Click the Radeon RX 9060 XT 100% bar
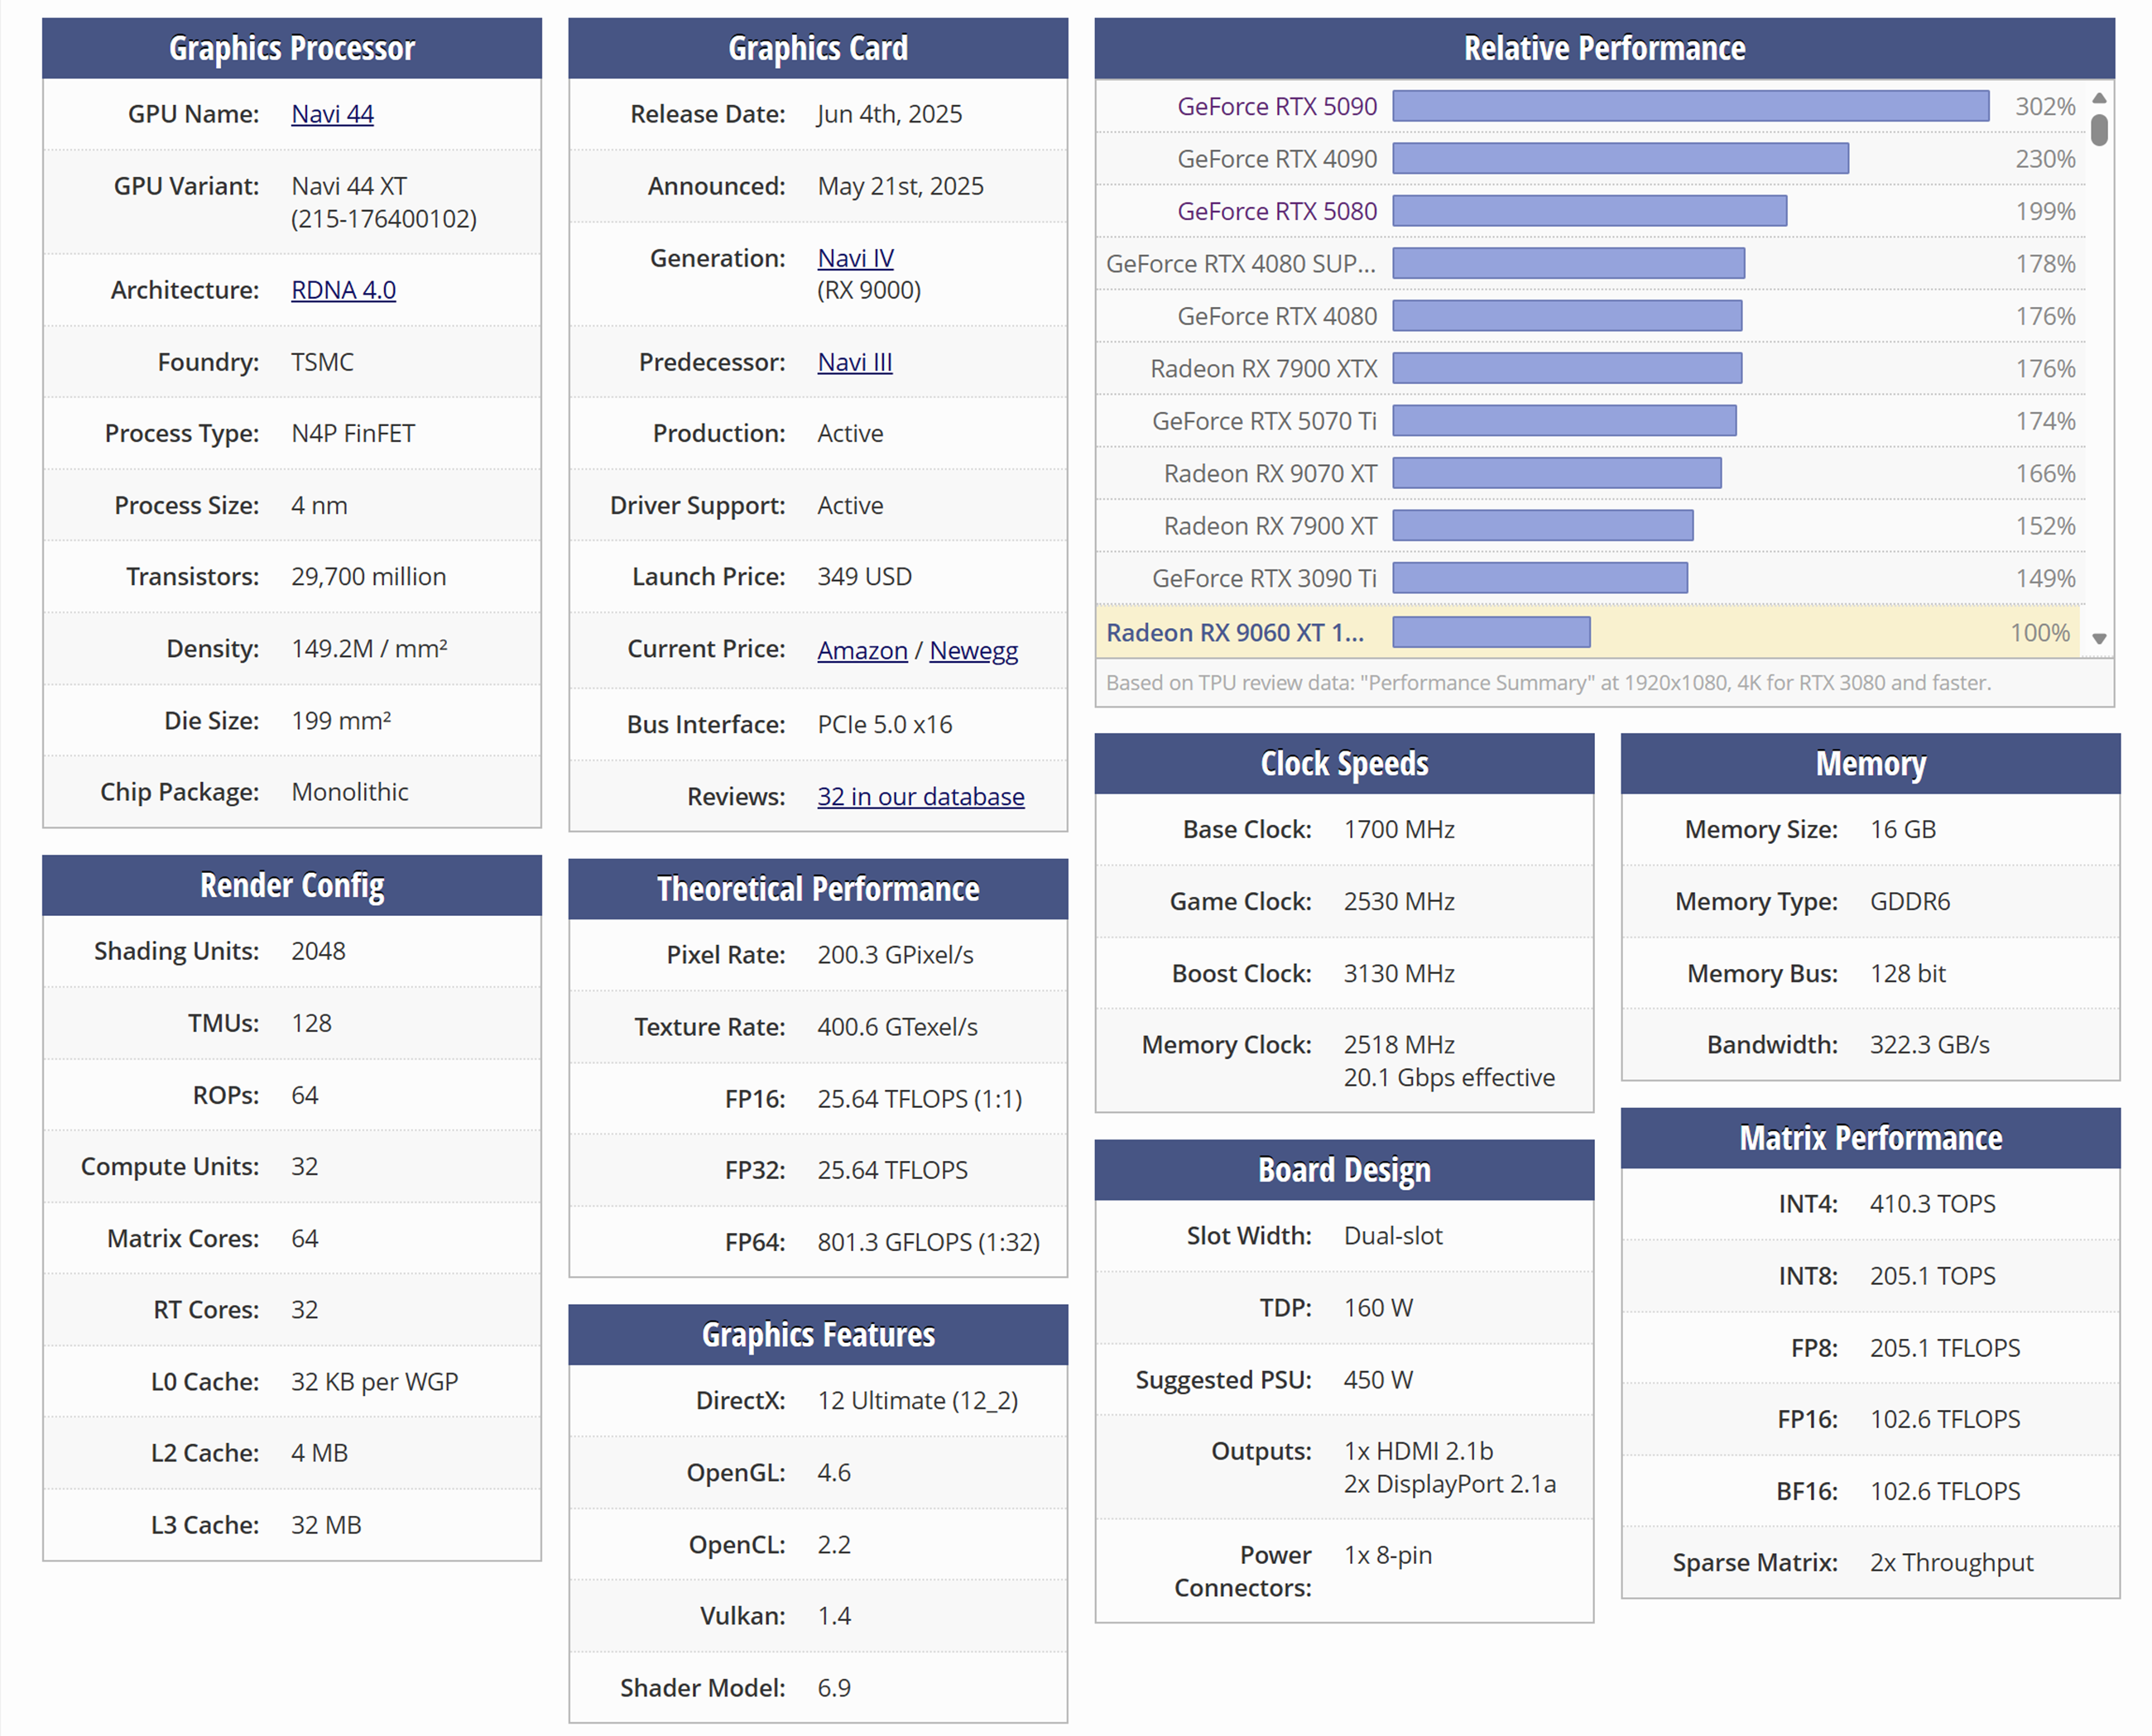The width and height of the screenshot is (2152, 1736). point(1491,632)
